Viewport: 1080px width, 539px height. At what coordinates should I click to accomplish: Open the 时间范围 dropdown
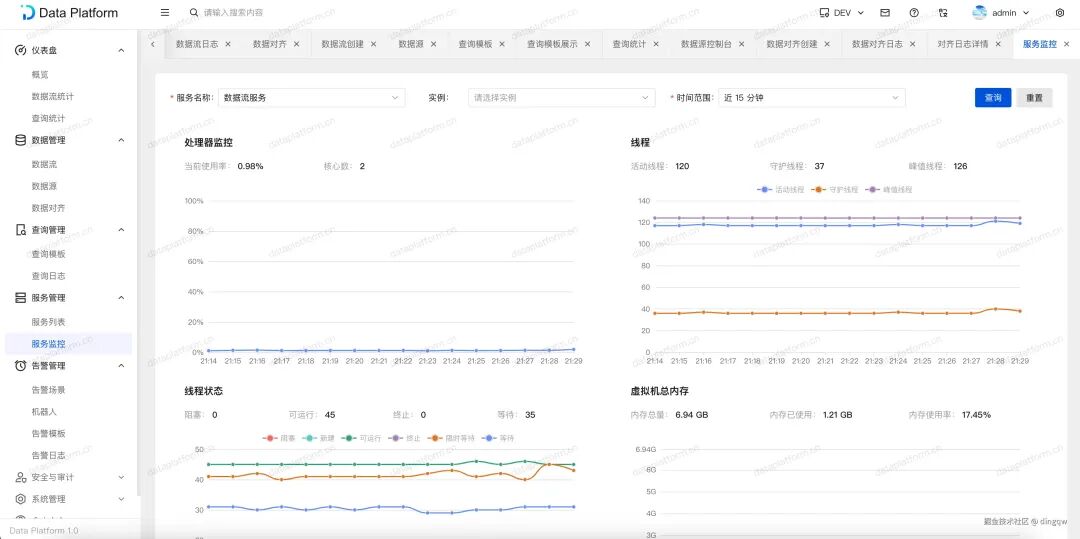tap(811, 98)
